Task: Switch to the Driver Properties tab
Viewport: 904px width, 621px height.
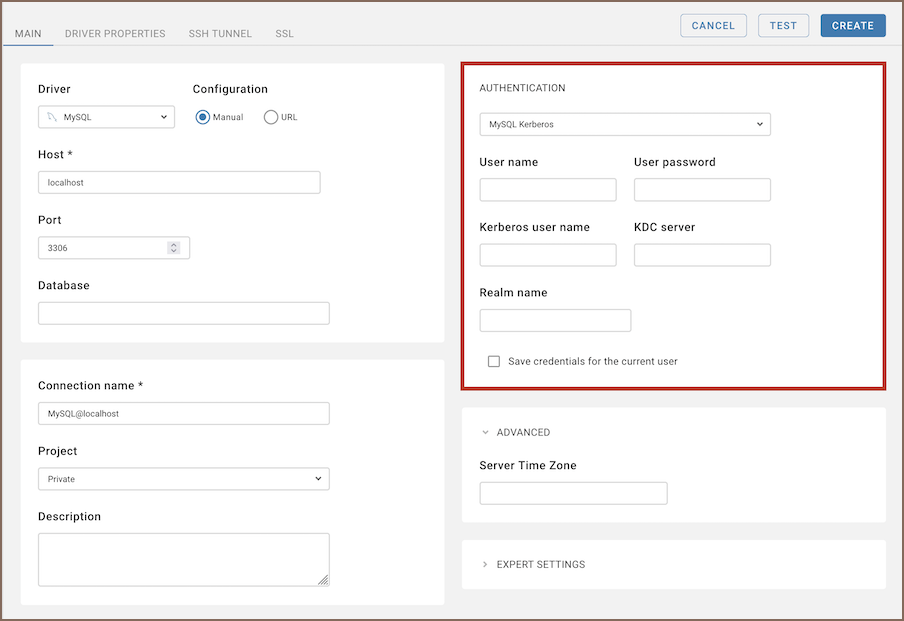Action: [115, 34]
